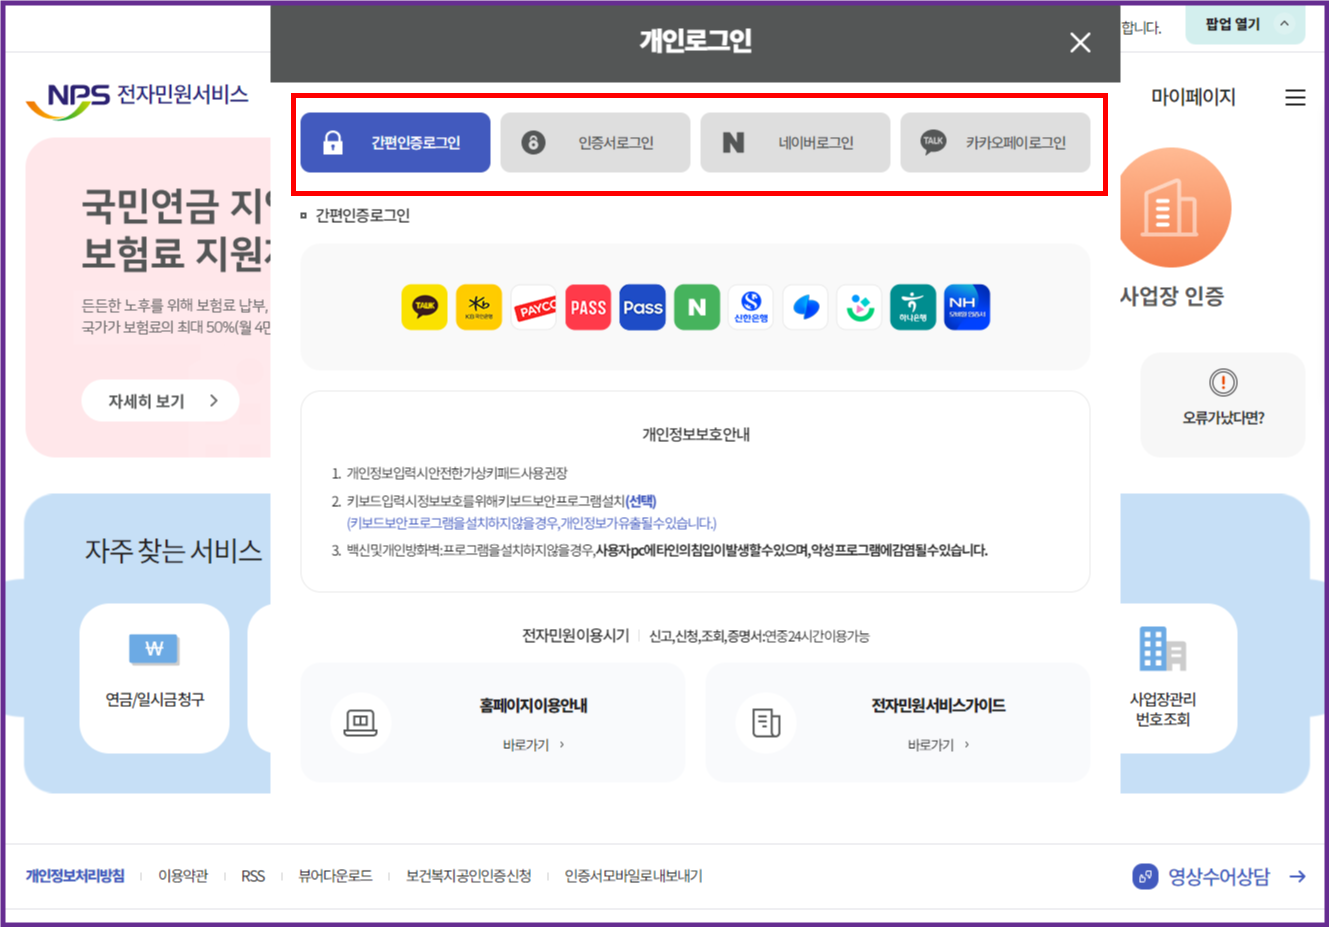Viewport: 1329px width, 927px height.
Task: Select the KB국민은행 authentication icon
Action: coord(479,307)
